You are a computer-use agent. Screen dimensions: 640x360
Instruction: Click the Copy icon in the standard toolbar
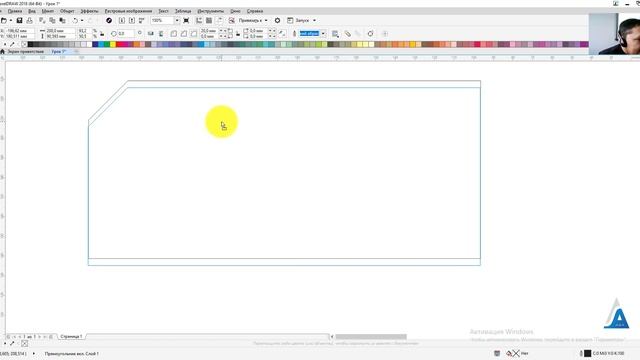click(52, 20)
